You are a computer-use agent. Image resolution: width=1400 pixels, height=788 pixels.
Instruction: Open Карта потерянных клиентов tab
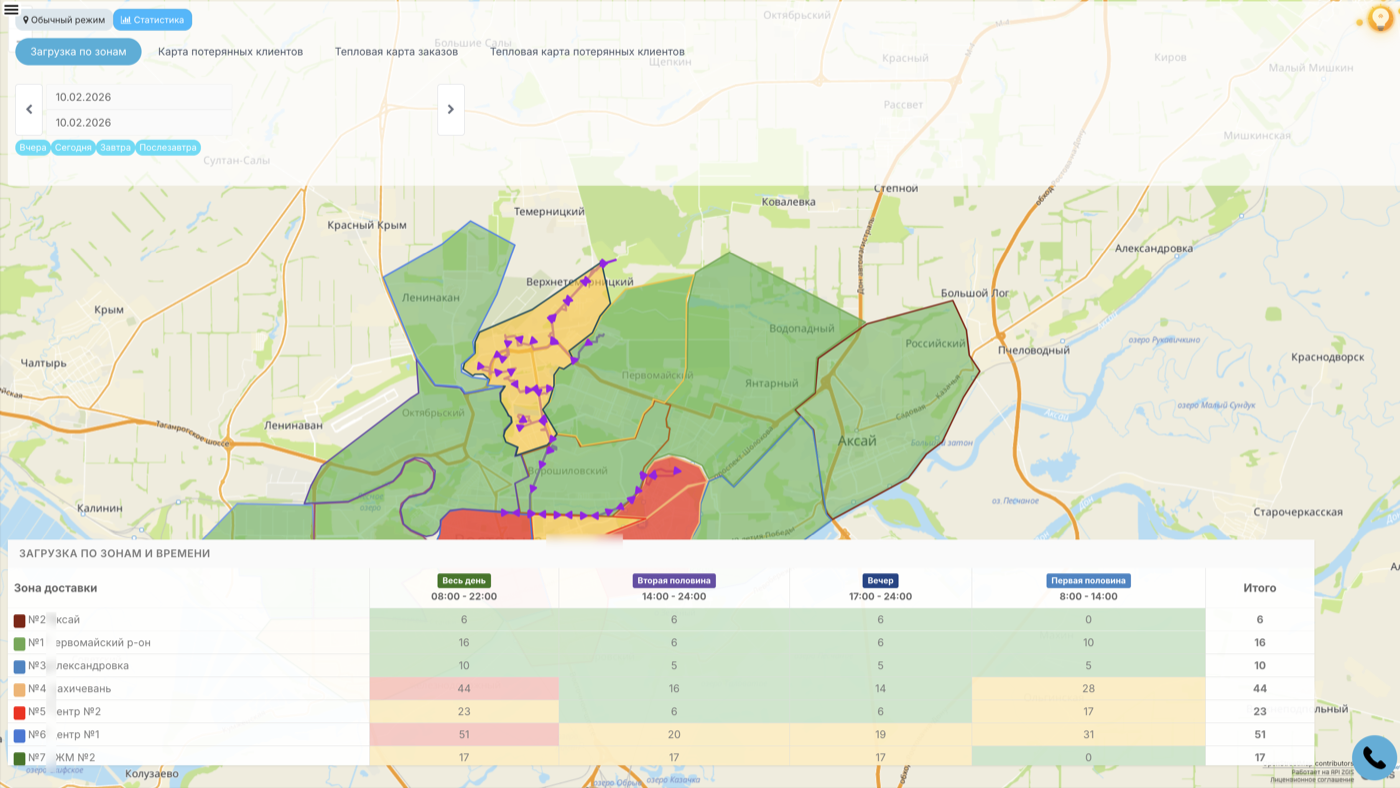pos(230,52)
